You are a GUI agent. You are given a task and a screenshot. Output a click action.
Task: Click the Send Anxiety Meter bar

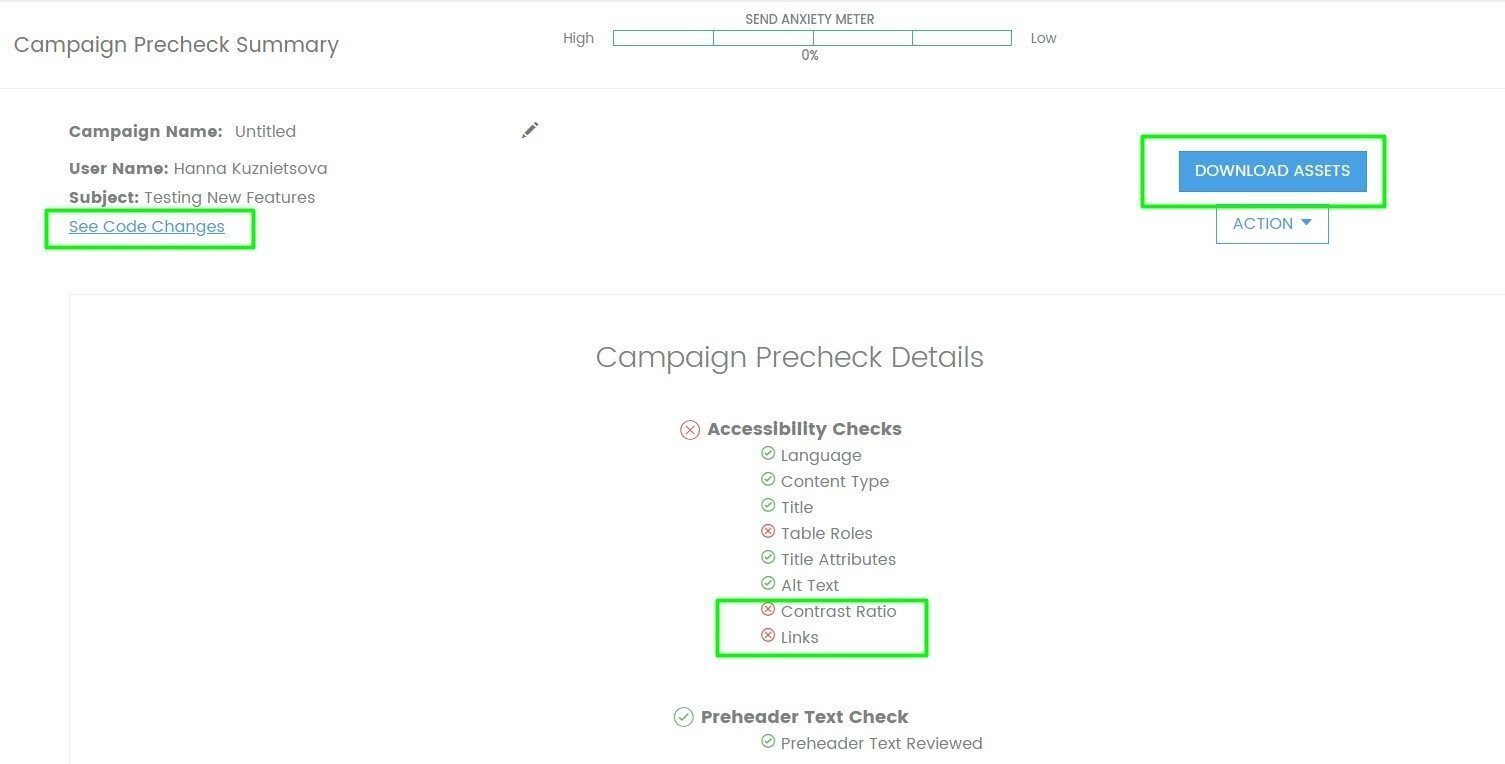(x=812, y=38)
